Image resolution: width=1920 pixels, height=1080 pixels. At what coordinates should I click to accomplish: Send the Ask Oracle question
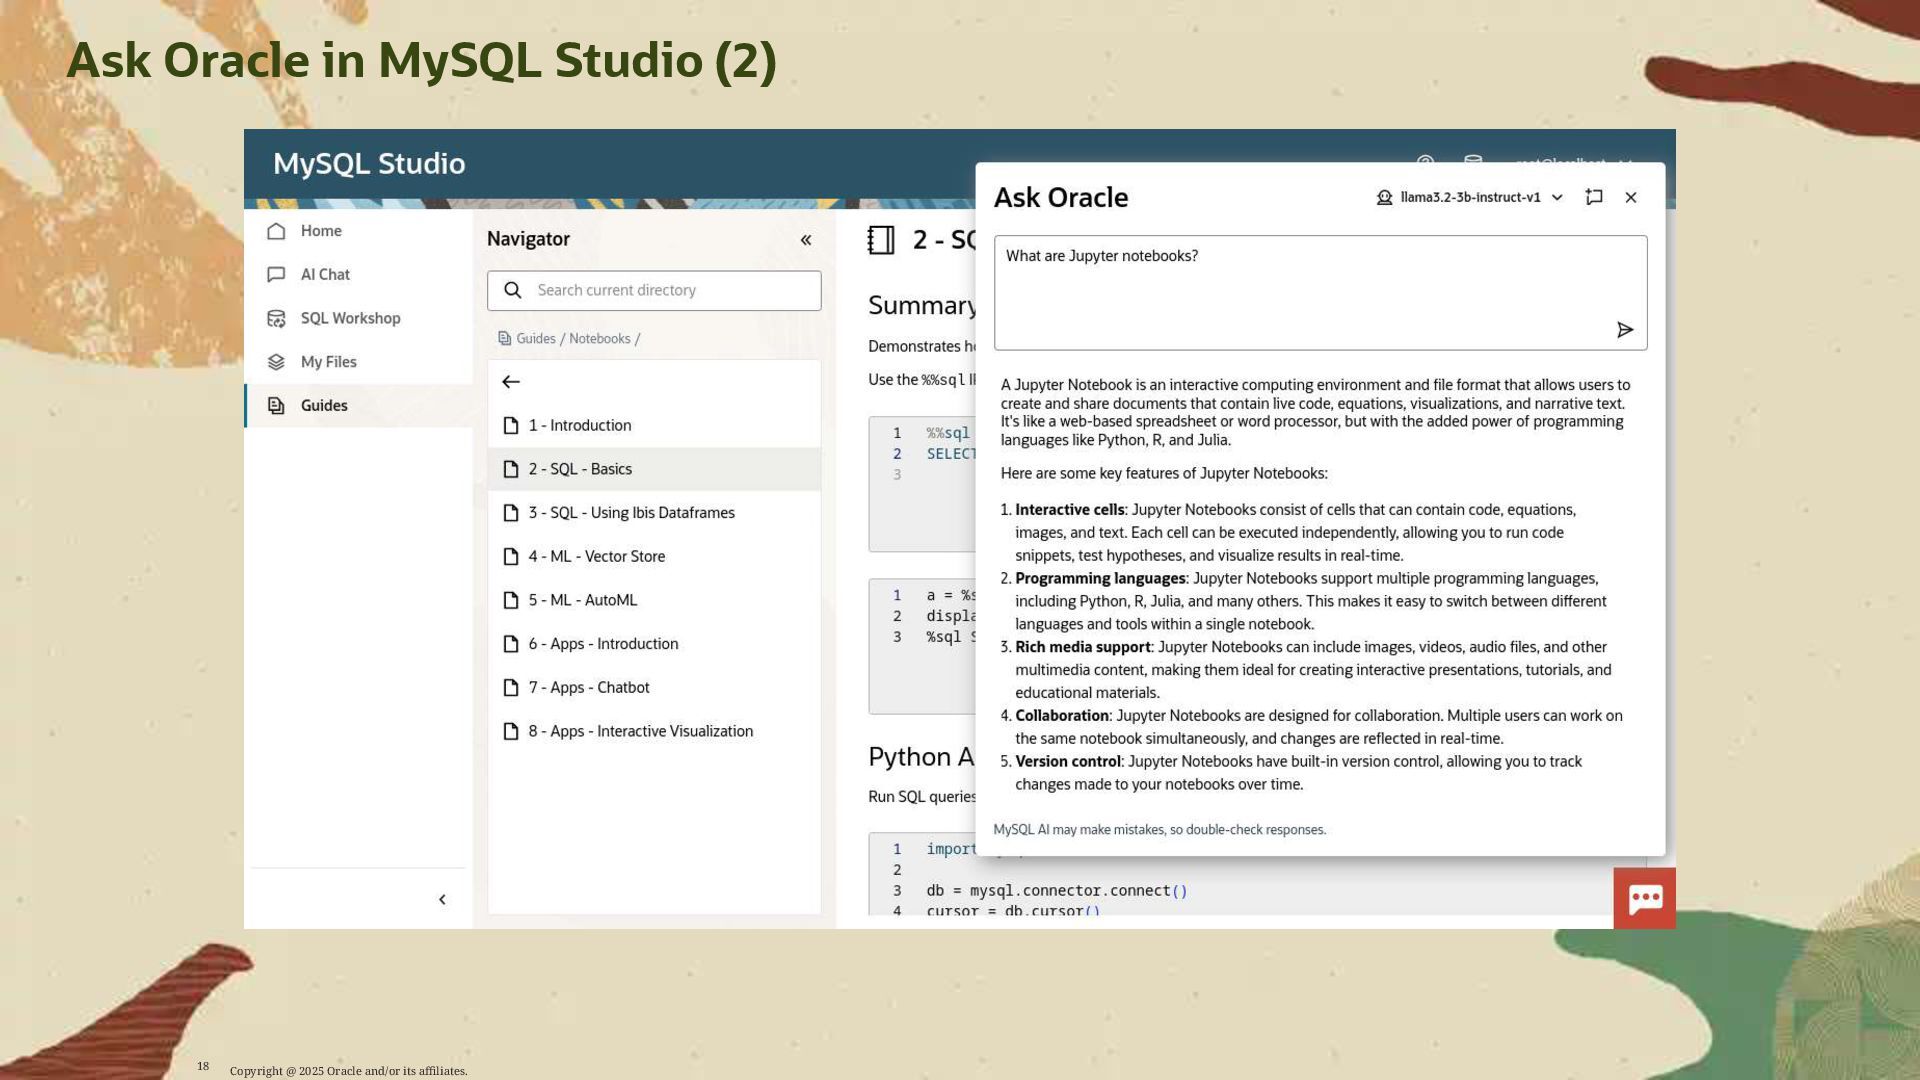(x=1625, y=330)
